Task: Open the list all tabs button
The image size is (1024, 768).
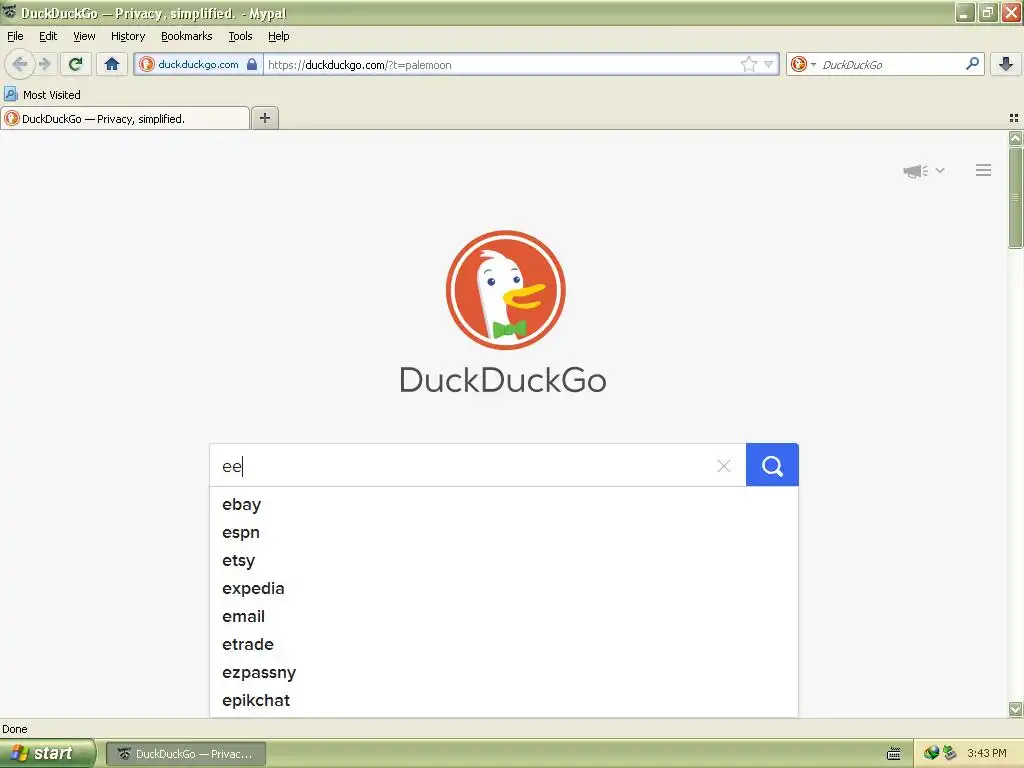Action: coord(1014,118)
